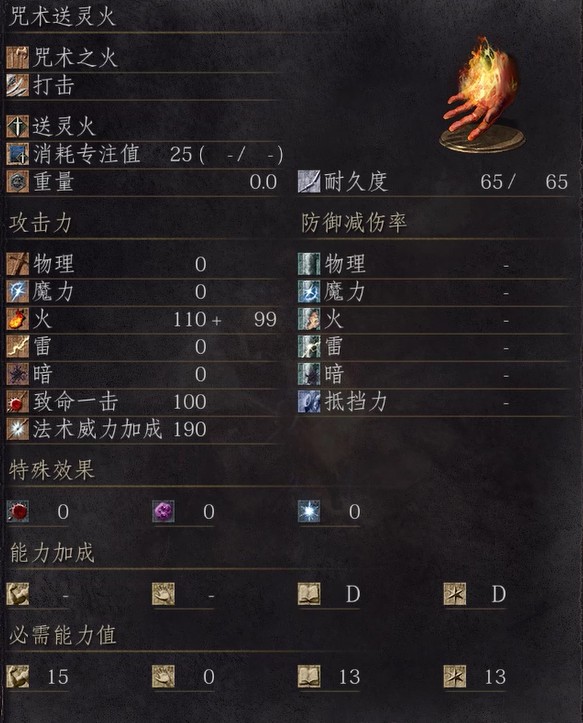Click the 重量 weight icon
This screenshot has width=583, height=723.
pyautogui.click(x=18, y=182)
